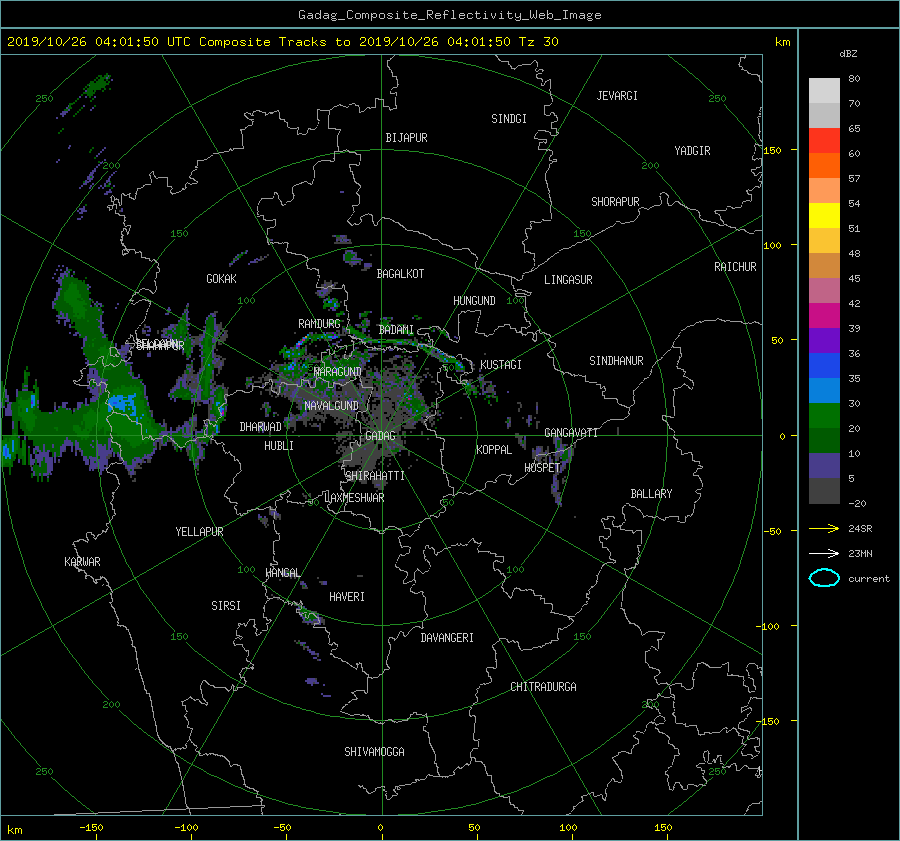Select the dark green swatch below 20 dBZ
Viewport: 900px width, 841px height.
tap(824, 440)
